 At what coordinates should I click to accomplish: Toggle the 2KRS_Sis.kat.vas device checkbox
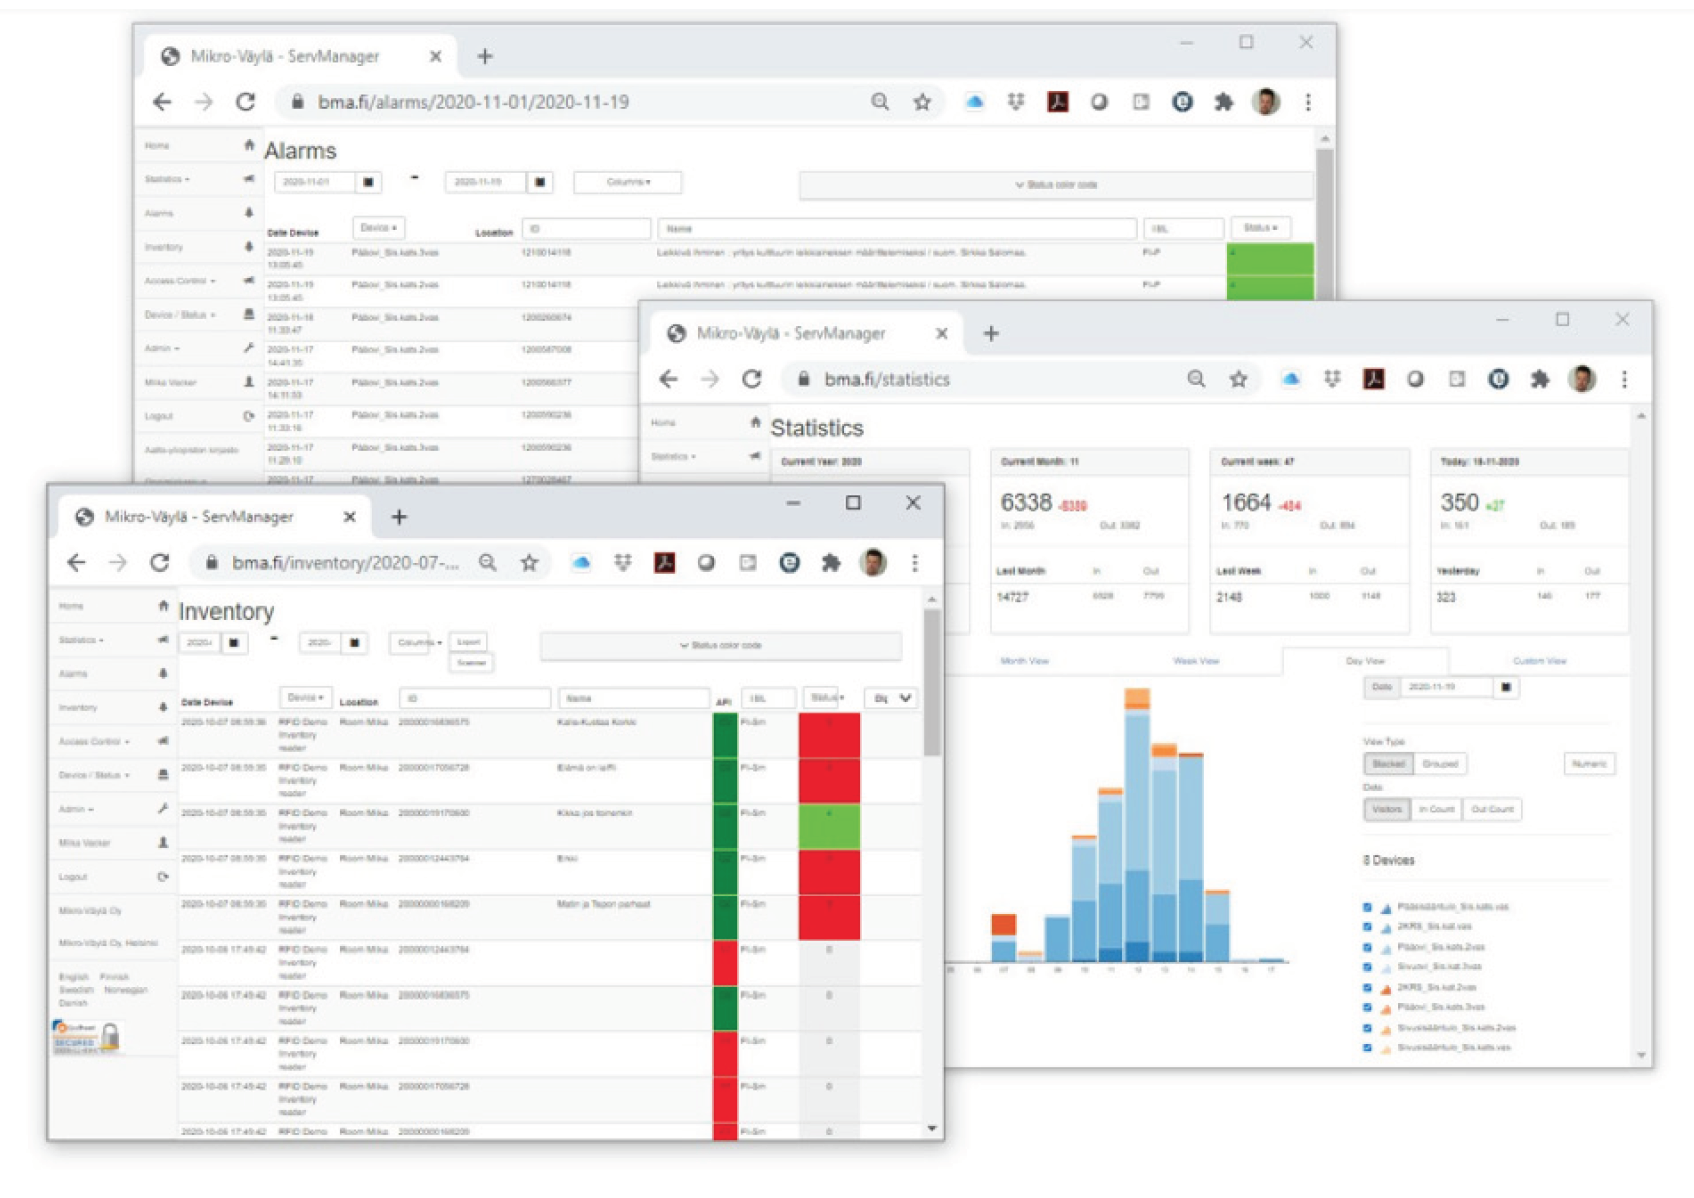click(x=1367, y=927)
